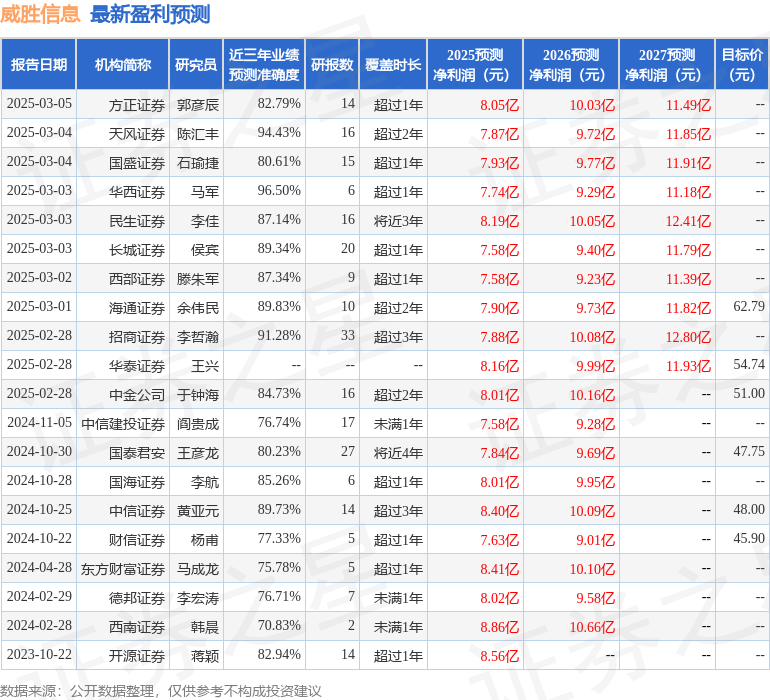
Task: Click 德邦证券 institution name
Action: (137, 598)
